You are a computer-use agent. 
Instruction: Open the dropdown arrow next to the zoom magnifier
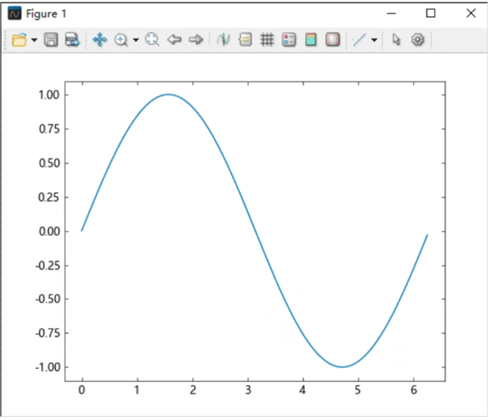point(136,40)
